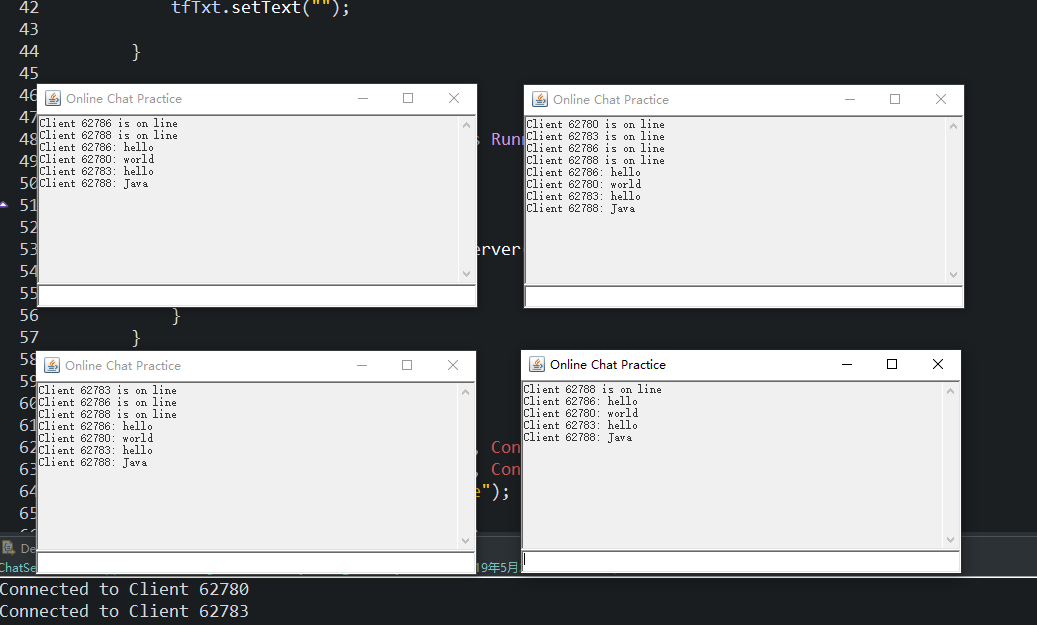Click 'Client 62780 is on line' message
This screenshot has height=625, width=1037.
coord(595,124)
